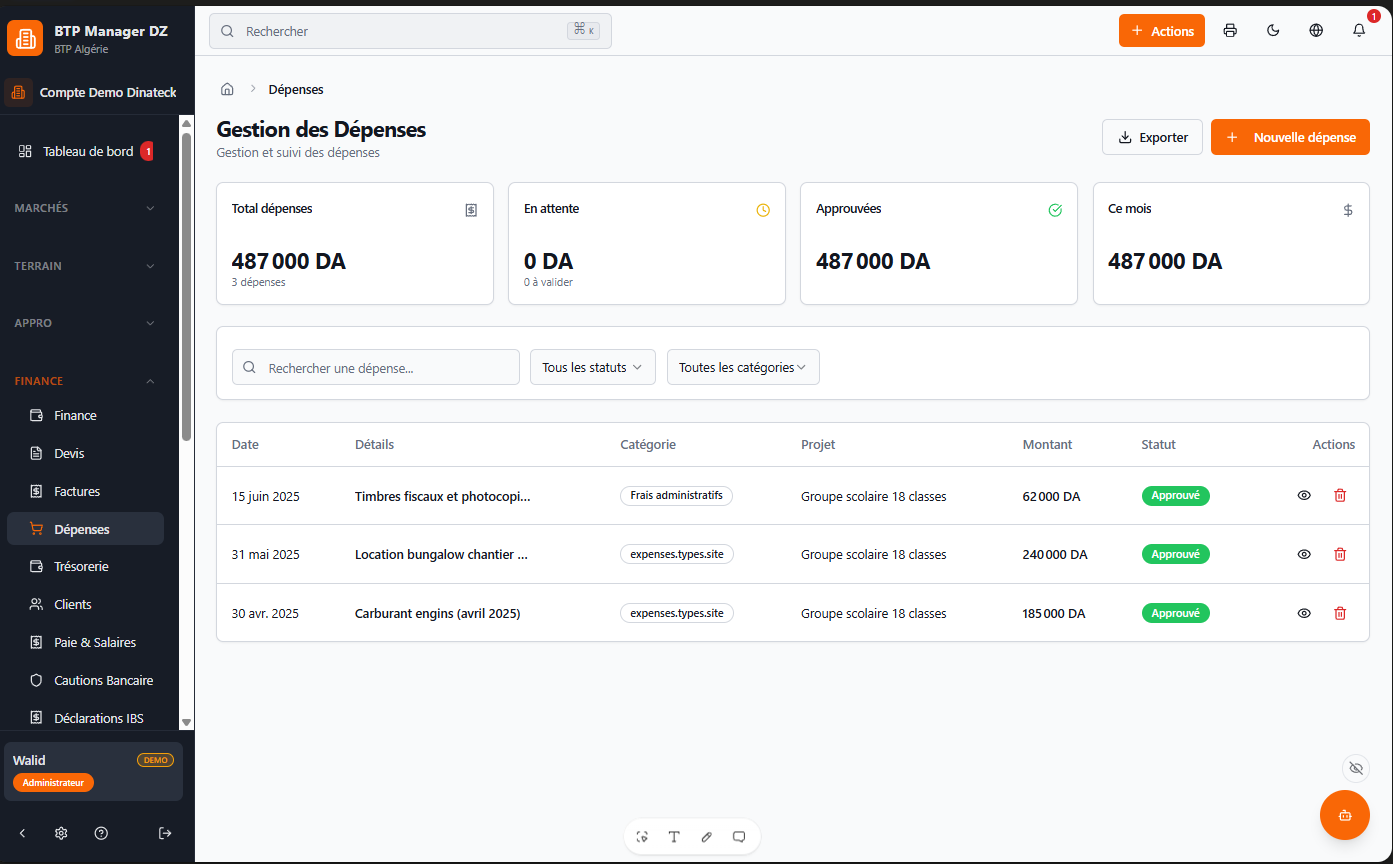Screen dimensions: 1393x864
Task: Select the text tool in bottom toolbar
Action: (x=674, y=837)
